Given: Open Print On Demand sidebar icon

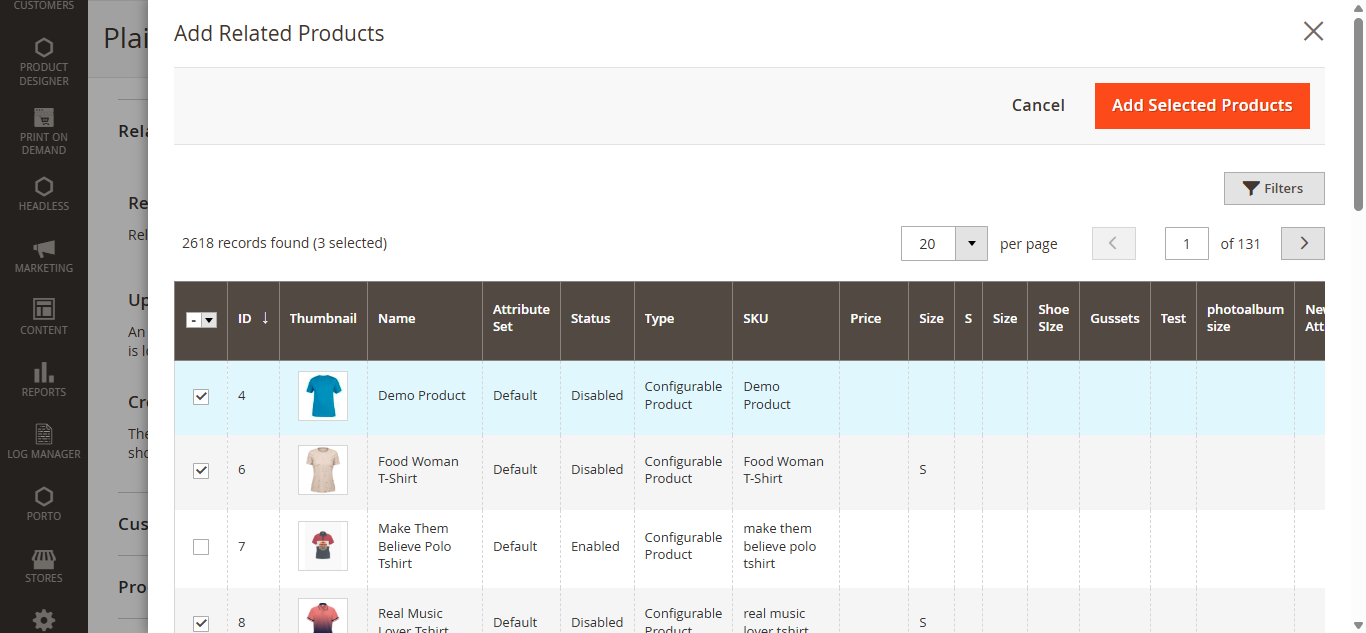Looking at the screenshot, I should tap(44, 118).
